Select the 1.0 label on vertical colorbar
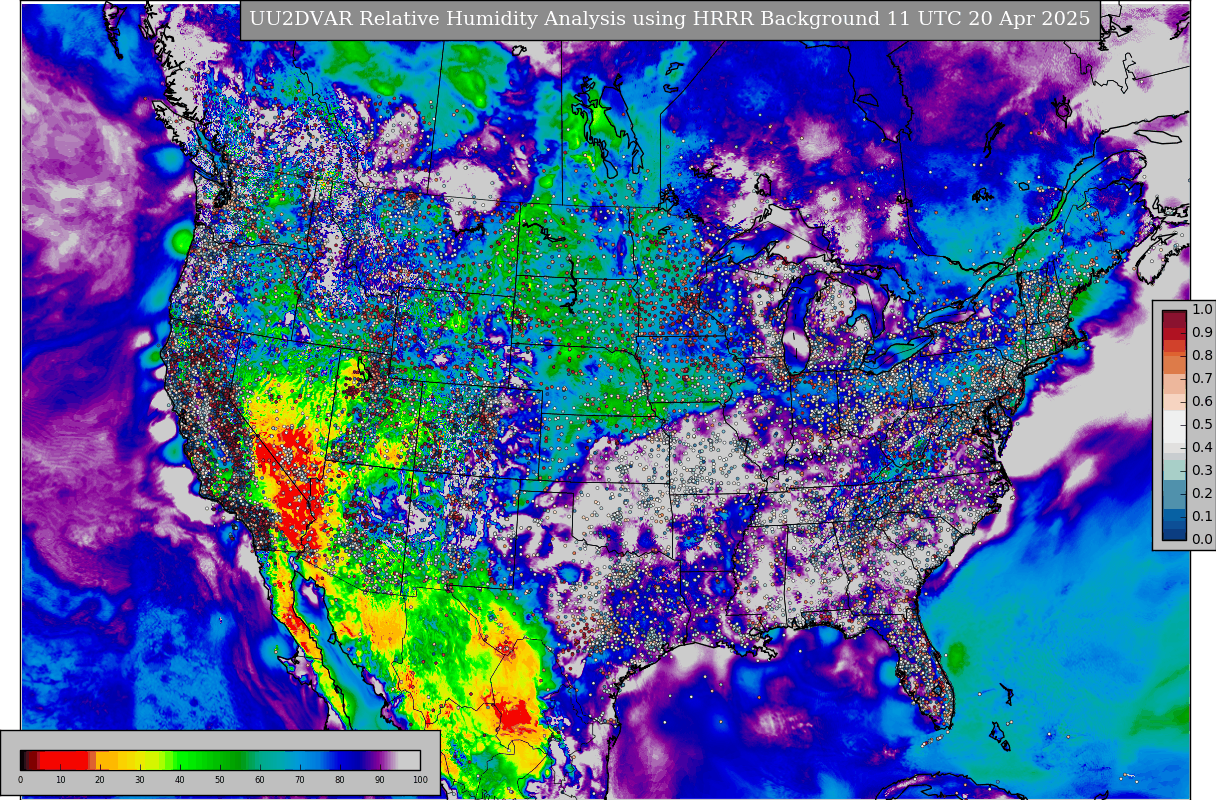Viewport: 1216px width, 800px height. click(1202, 310)
